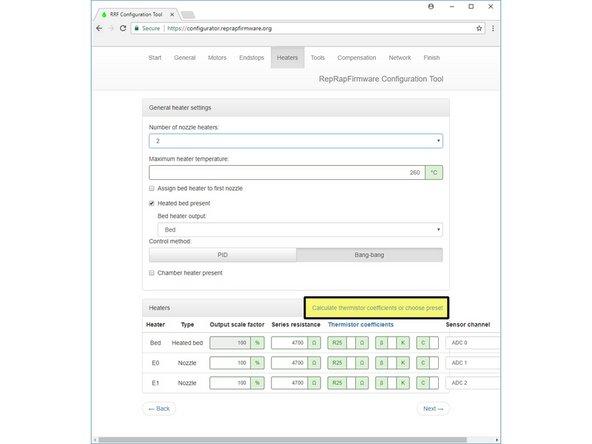Open the Chrome three-dot menu
Screen dimensions: 592x444
pyautogui.click(x=493, y=28)
